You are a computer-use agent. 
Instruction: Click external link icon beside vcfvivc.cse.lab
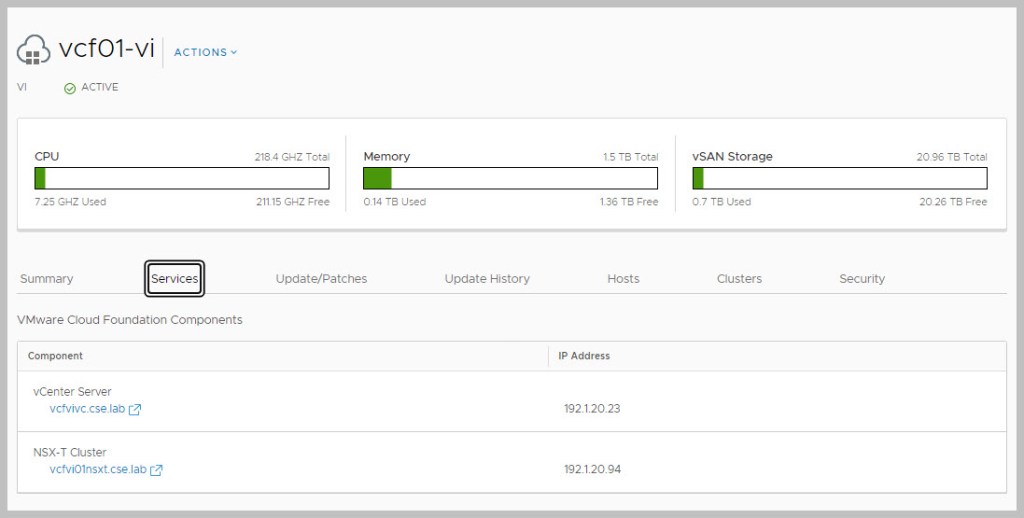pos(135,409)
